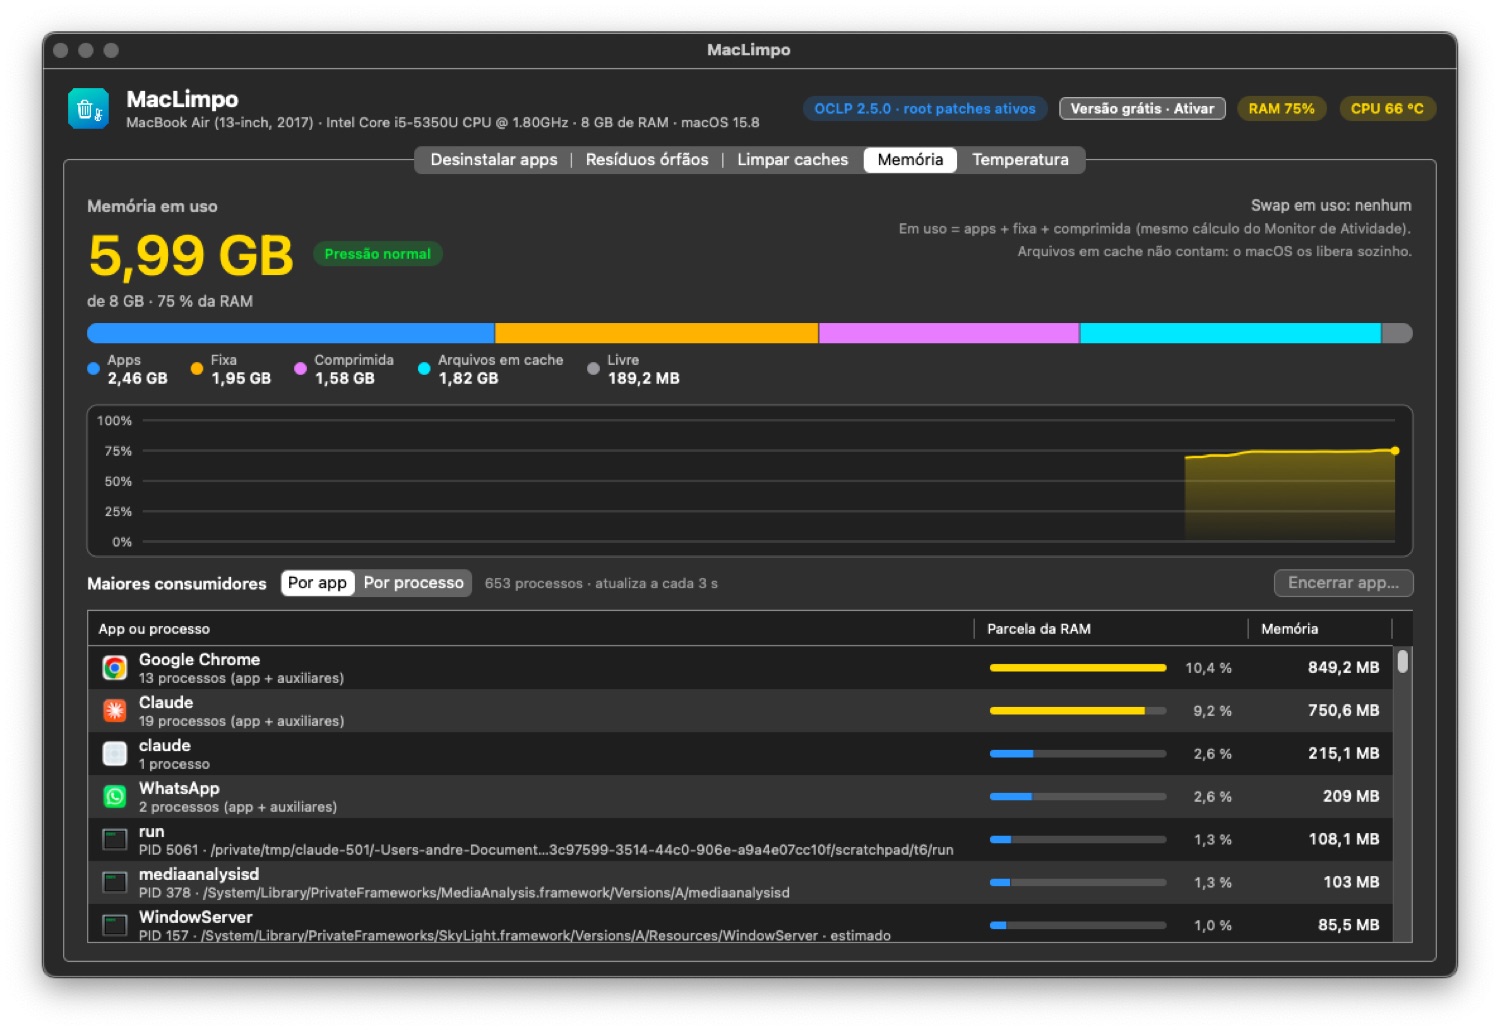The width and height of the screenshot is (1500, 1030).
Task: Click the blue Apps legend dot
Action: point(93,369)
